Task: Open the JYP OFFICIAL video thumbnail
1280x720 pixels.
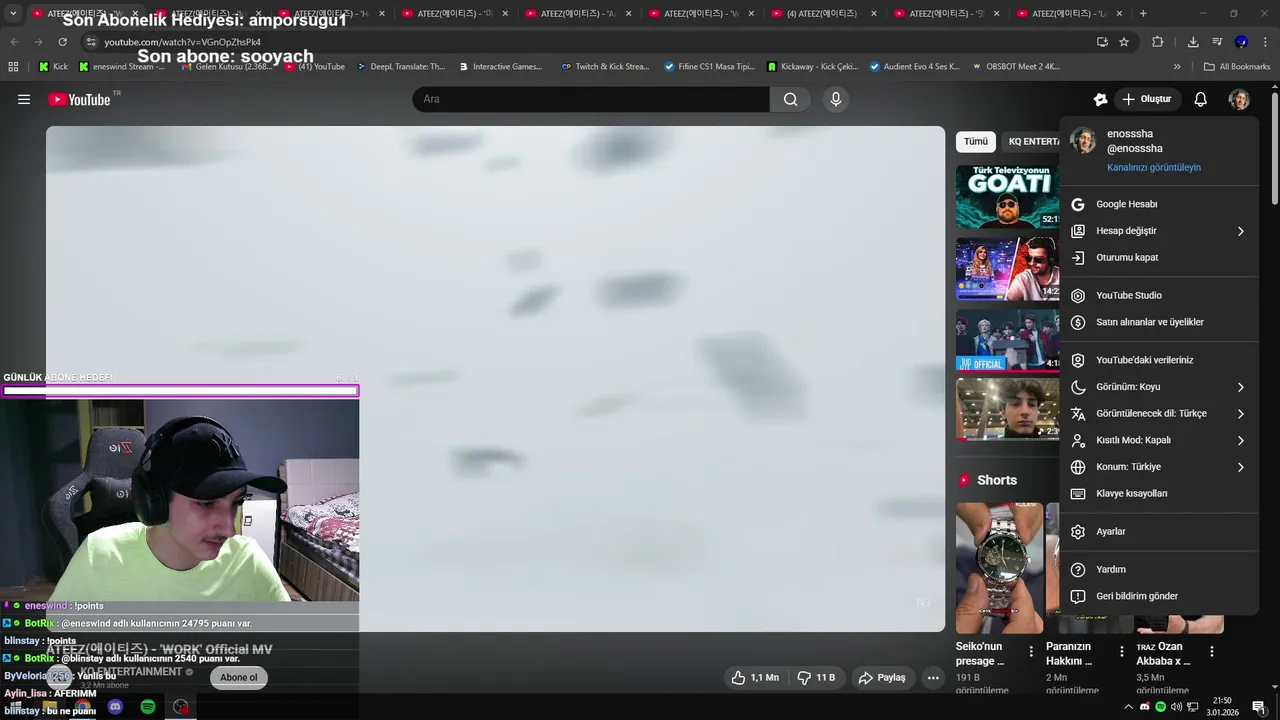Action: (1007, 339)
